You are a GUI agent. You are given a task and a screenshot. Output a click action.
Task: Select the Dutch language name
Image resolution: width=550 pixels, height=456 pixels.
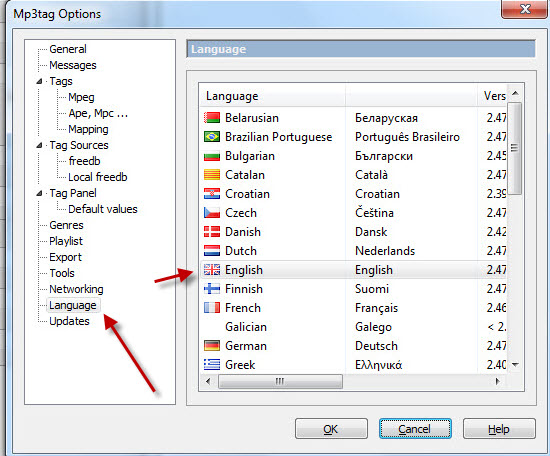coord(241,250)
